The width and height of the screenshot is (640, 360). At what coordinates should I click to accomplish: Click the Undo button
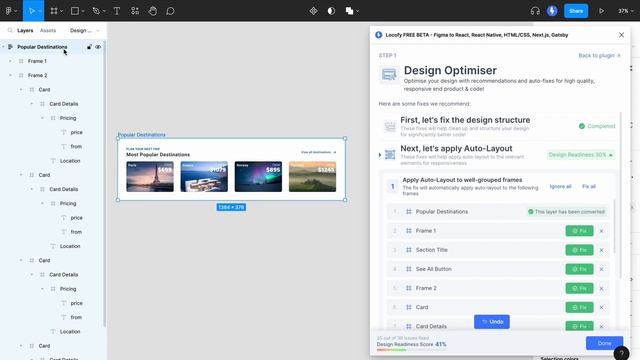[x=491, y=322]
